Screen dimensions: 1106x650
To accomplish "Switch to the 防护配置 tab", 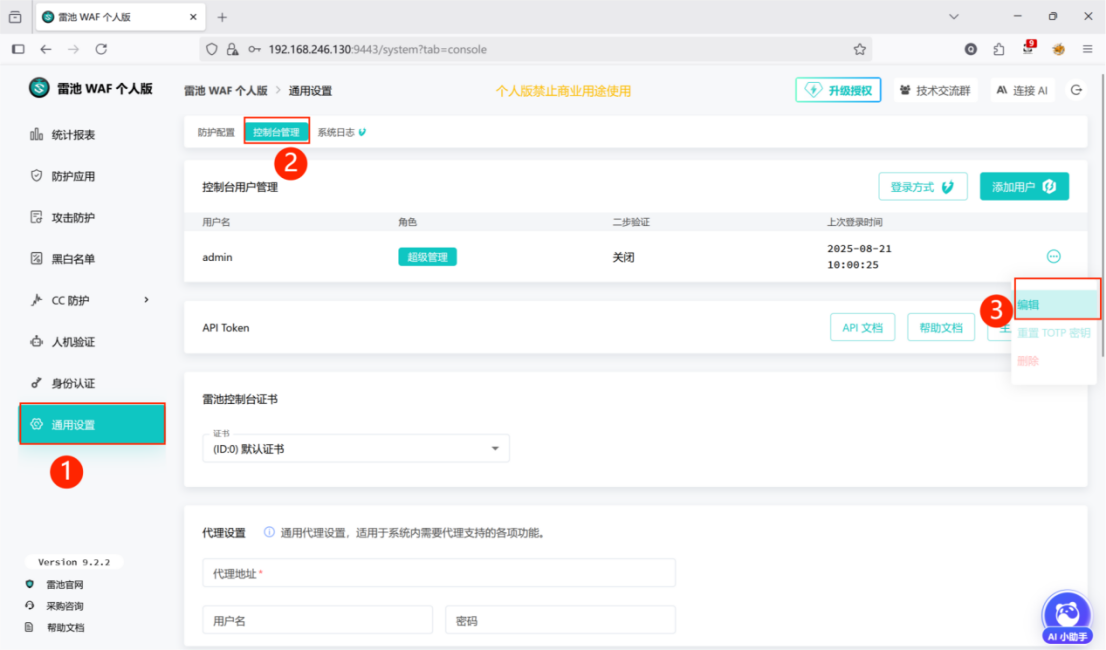I will coord(216,133).
